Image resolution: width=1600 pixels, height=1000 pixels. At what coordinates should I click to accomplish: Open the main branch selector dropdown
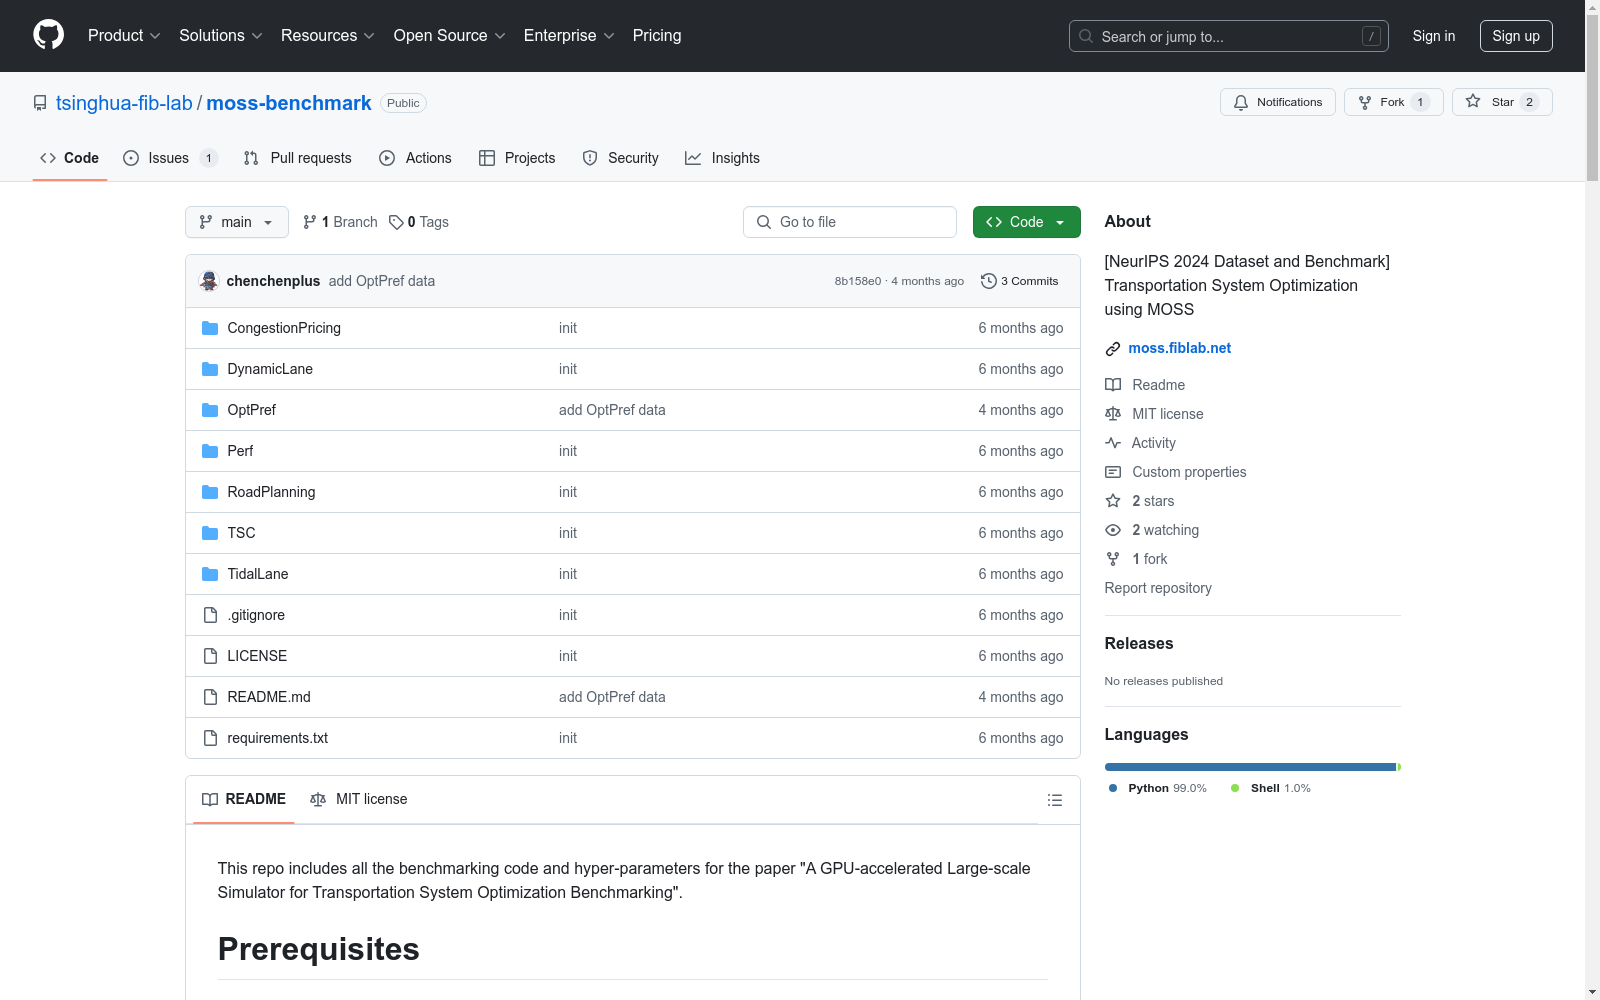[237, 222]
